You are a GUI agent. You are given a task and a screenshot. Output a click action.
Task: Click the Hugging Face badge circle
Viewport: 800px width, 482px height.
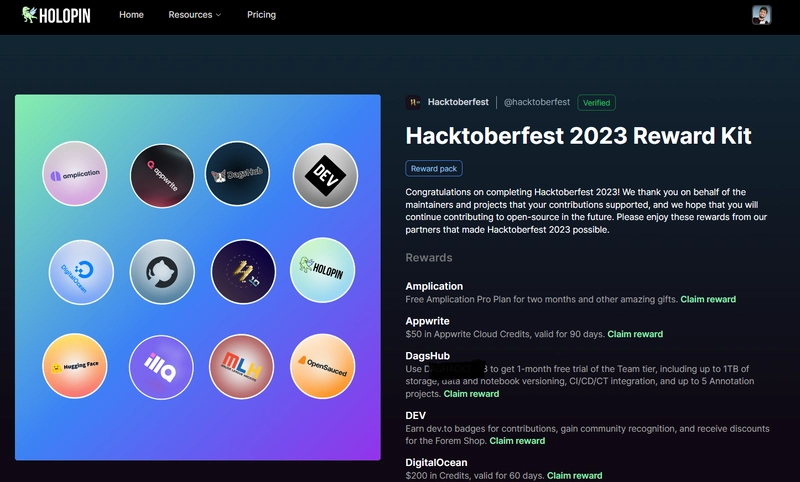(x=74, y=366)
